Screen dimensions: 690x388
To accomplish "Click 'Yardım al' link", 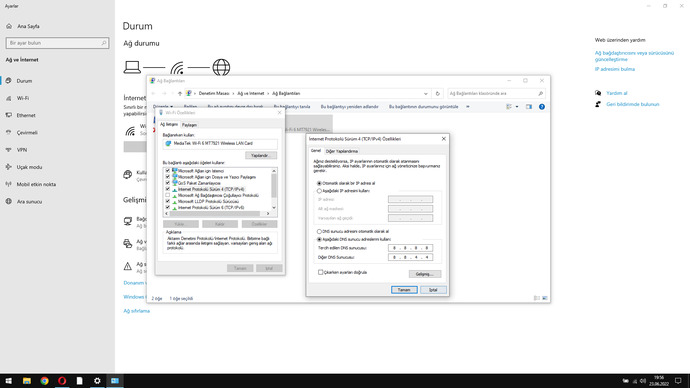I will [x=617, y=93].
